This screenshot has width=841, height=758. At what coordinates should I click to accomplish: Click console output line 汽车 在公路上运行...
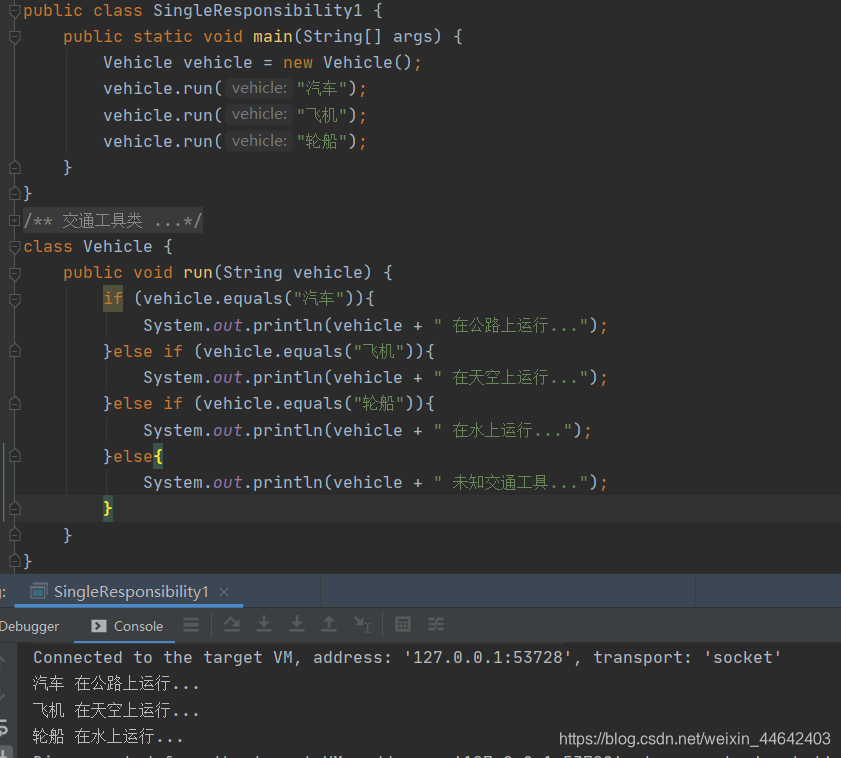116,684
